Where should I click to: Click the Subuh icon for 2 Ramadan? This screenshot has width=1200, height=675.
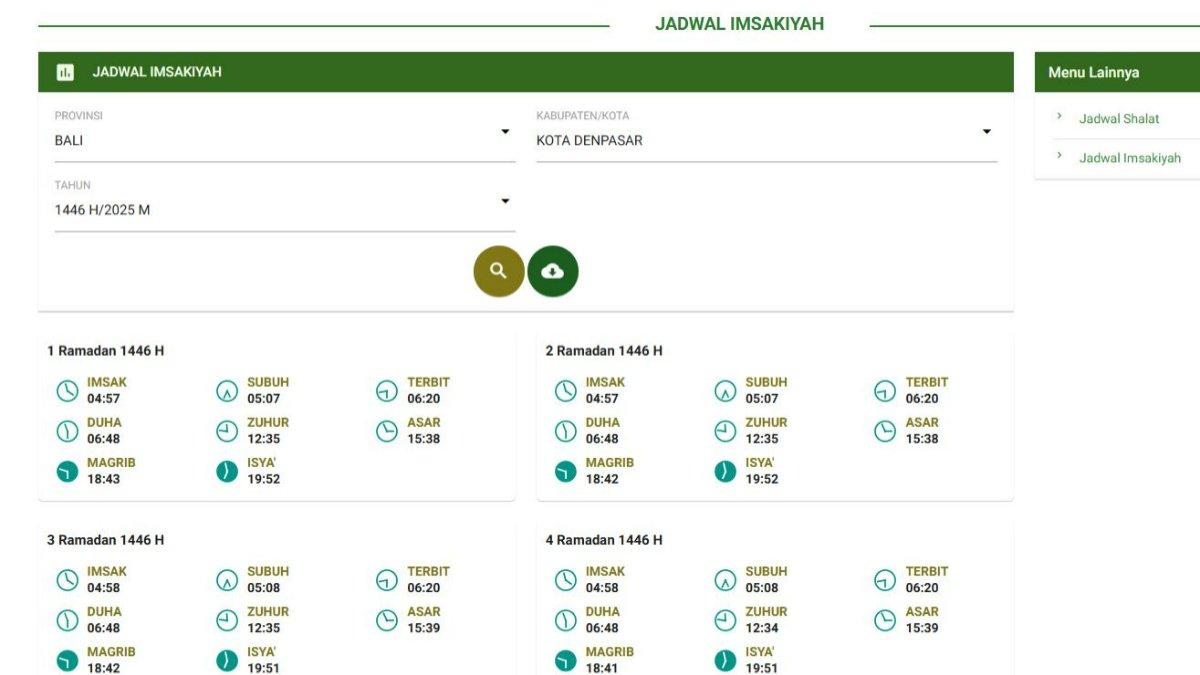pos(725,391)
